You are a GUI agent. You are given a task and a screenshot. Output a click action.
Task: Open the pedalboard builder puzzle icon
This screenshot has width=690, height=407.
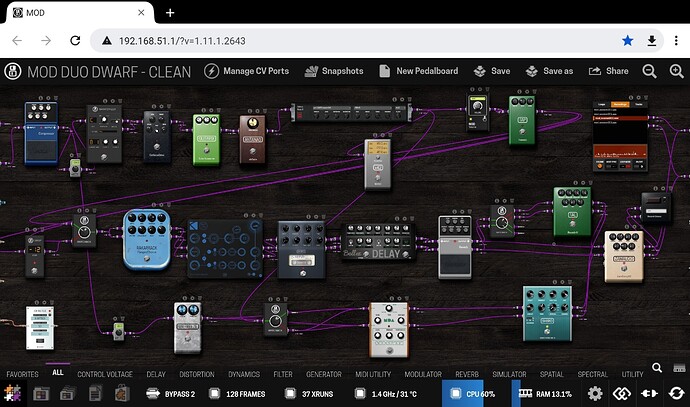coord(12,393)
